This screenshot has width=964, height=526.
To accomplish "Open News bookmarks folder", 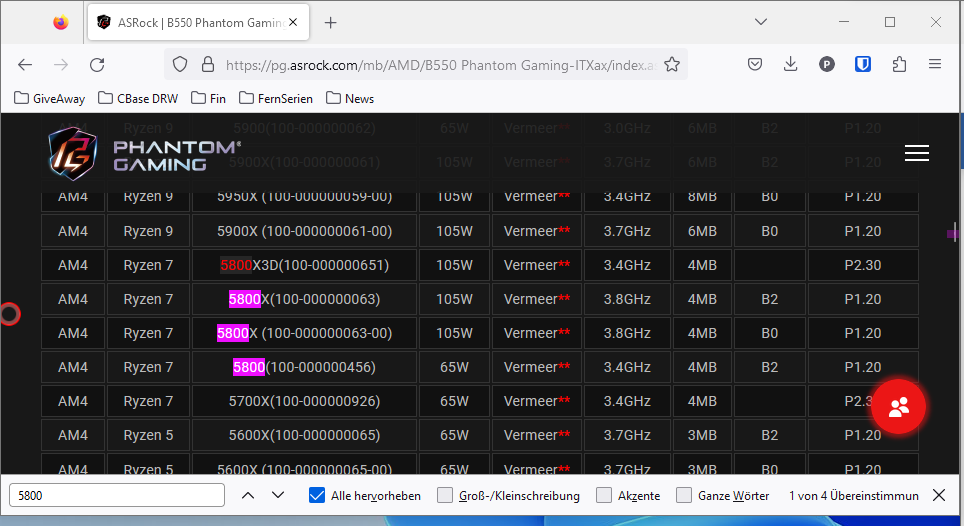I will (x=350, y=98).
